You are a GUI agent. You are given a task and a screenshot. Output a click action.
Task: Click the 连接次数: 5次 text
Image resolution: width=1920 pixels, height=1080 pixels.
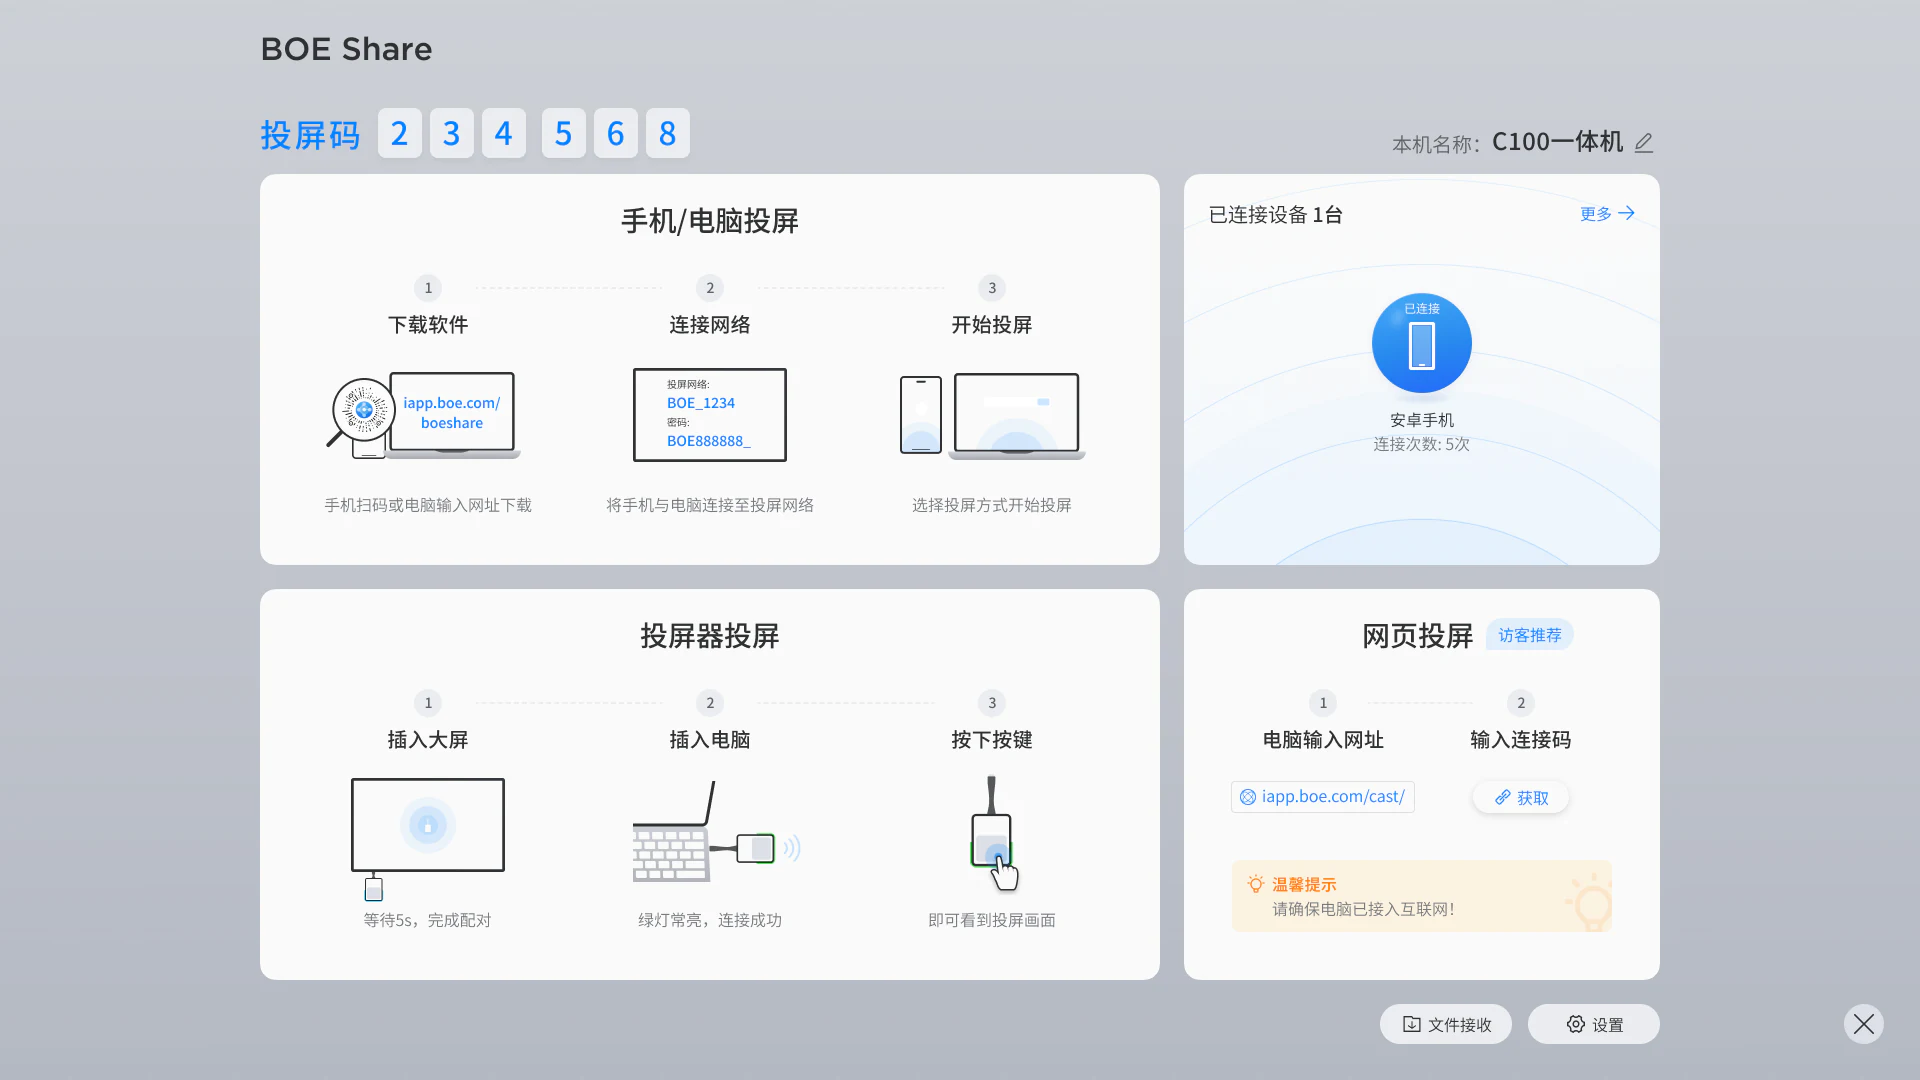(x=1421, y=444)
